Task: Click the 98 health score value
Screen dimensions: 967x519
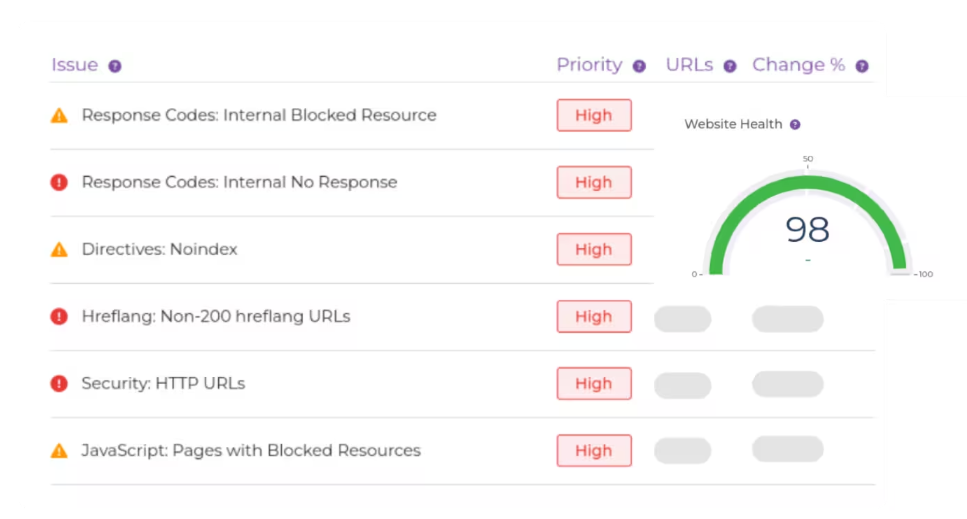Action: pyautogui.click(x=807, y=230)
